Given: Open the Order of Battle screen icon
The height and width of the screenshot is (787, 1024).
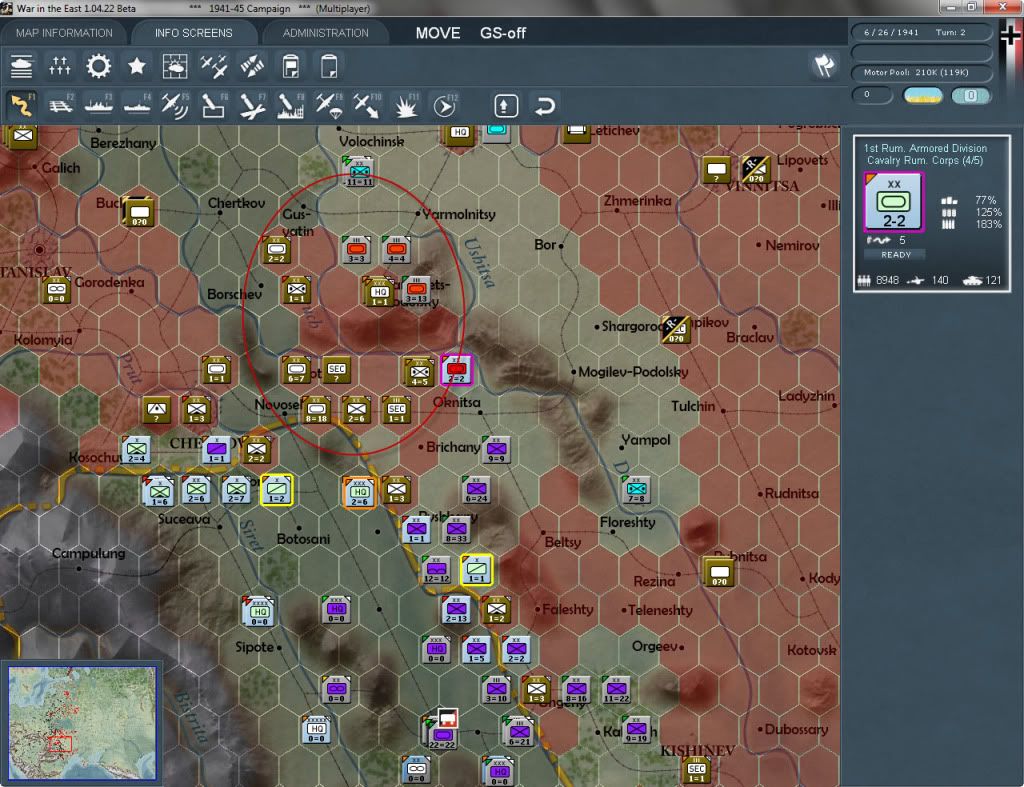Looking at the screenshot, I should click(x=22, y=66).
